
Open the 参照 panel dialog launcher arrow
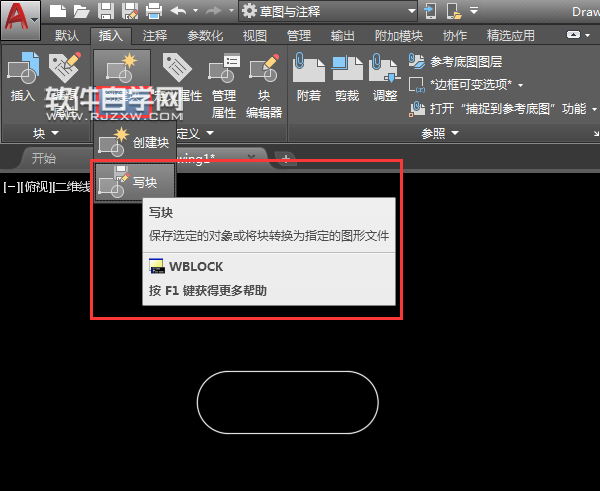tap(596, 134)
